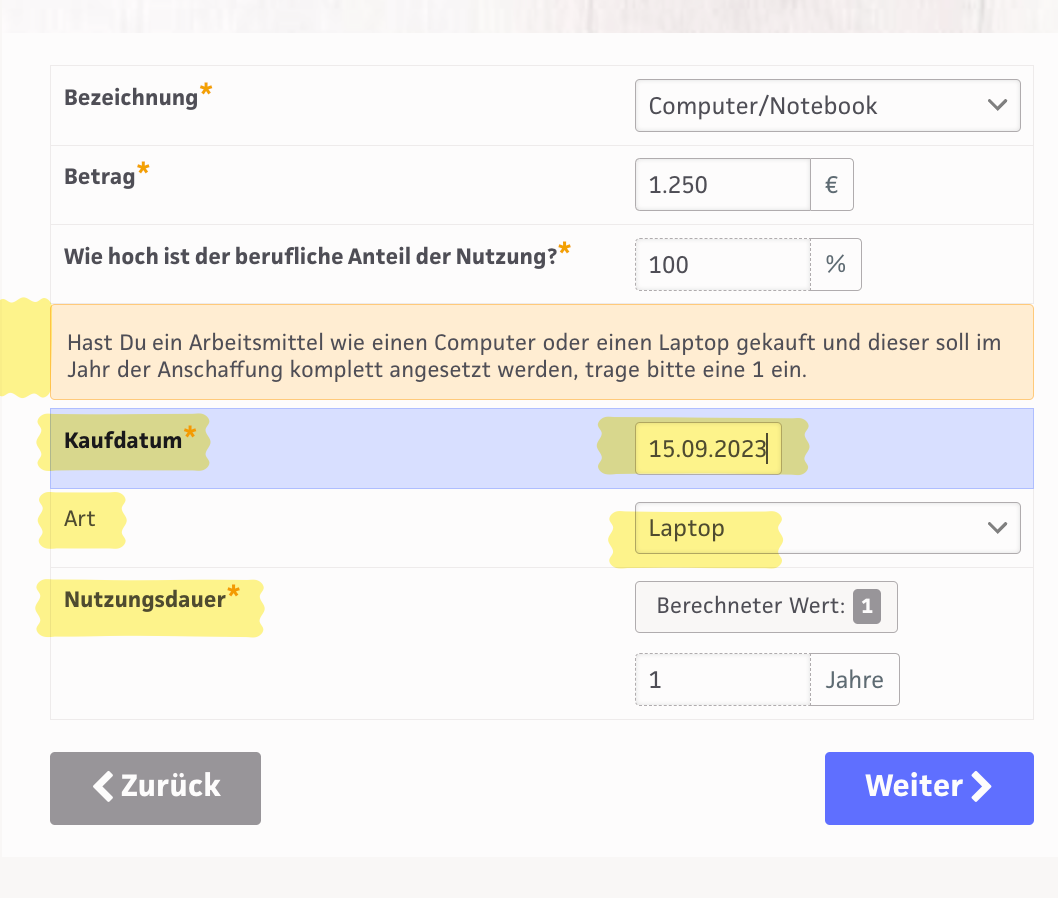Click the gray badge showing 1
The width and height of the screenshot is (1058, 898).
click(866, 606)
